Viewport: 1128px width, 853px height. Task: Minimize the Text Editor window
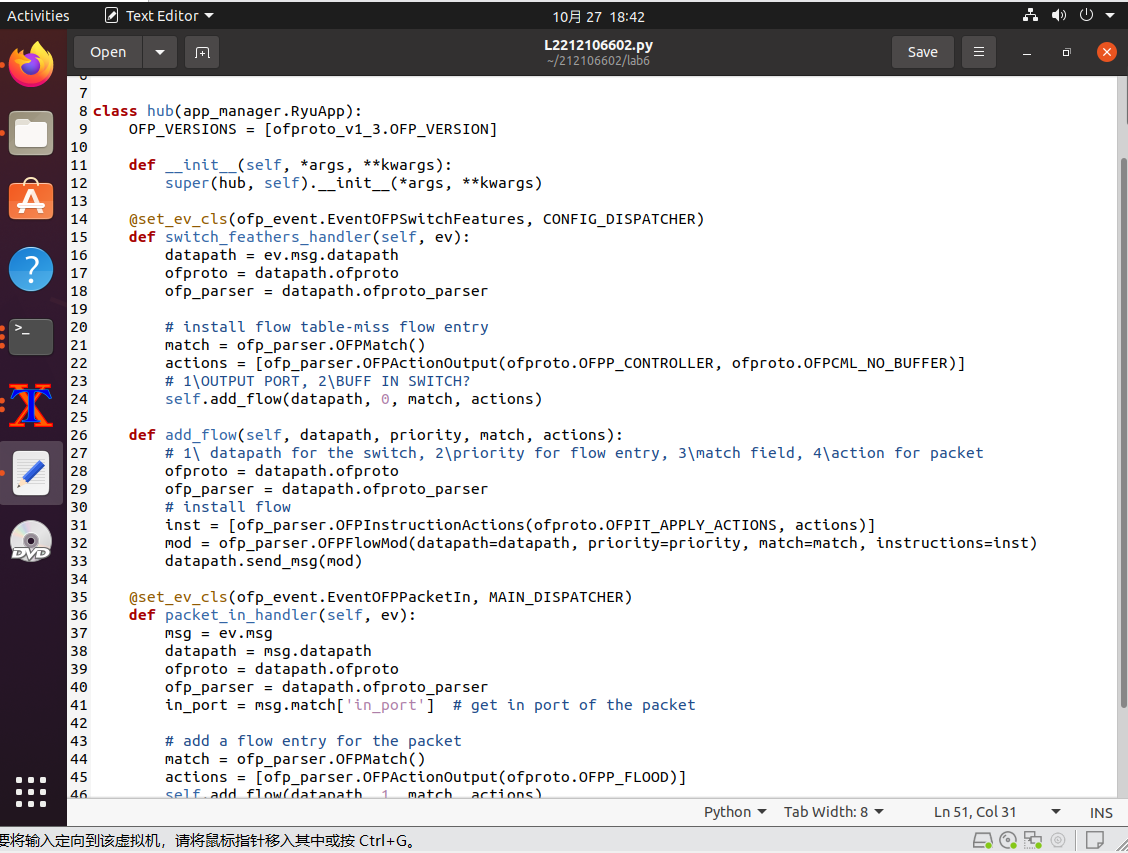click(x=1027, y=53)
